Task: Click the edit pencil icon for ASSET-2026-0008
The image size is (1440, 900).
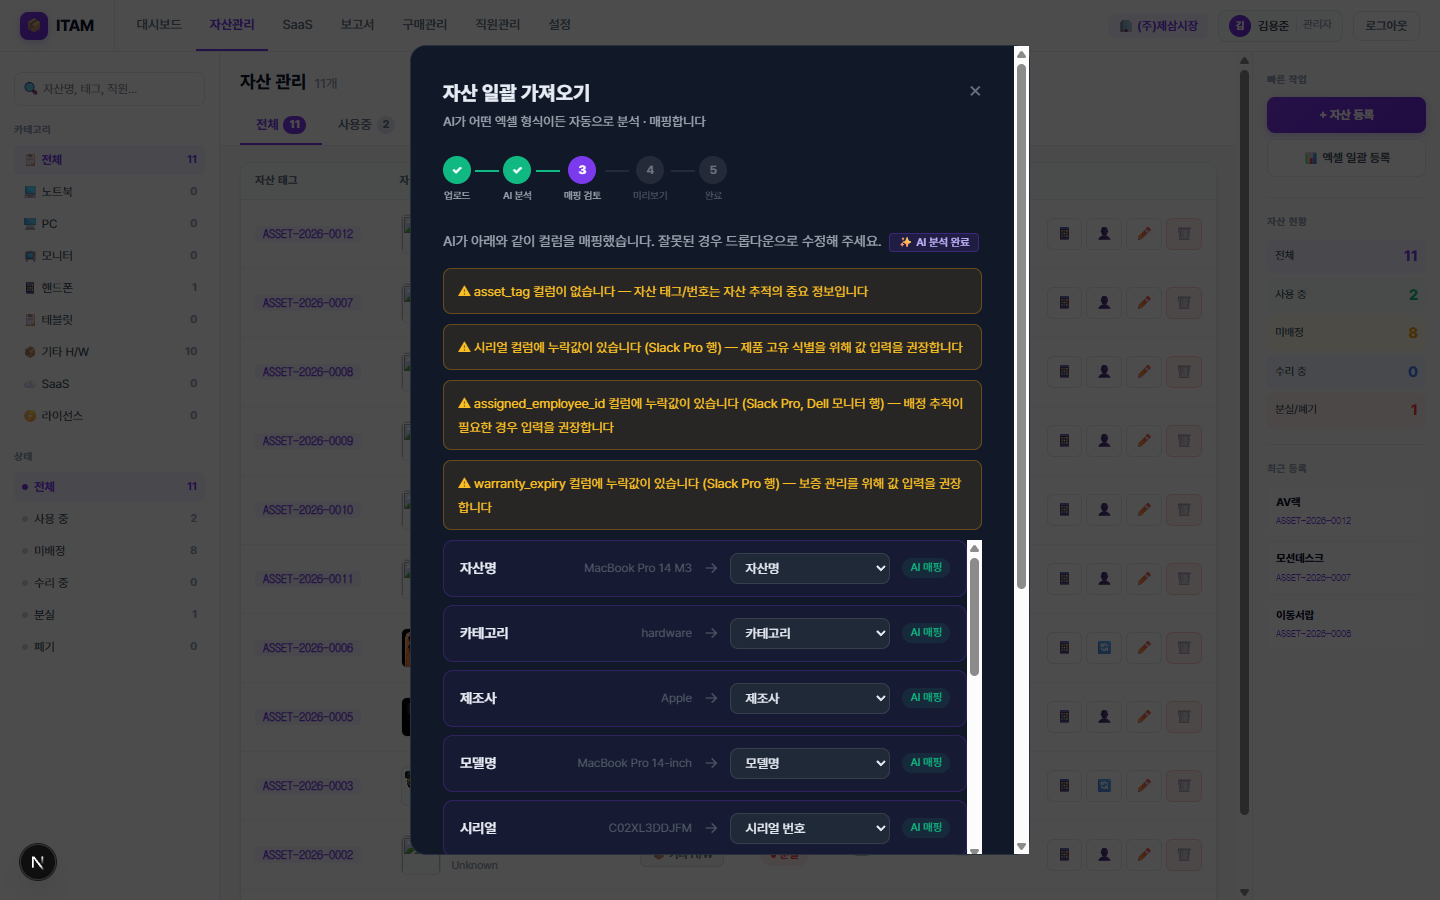Action: pyautogui.click(x=1144, y=371)
